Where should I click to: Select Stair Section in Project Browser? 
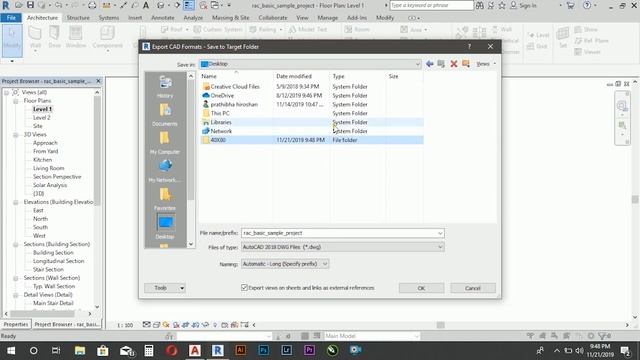click(48, 269)
